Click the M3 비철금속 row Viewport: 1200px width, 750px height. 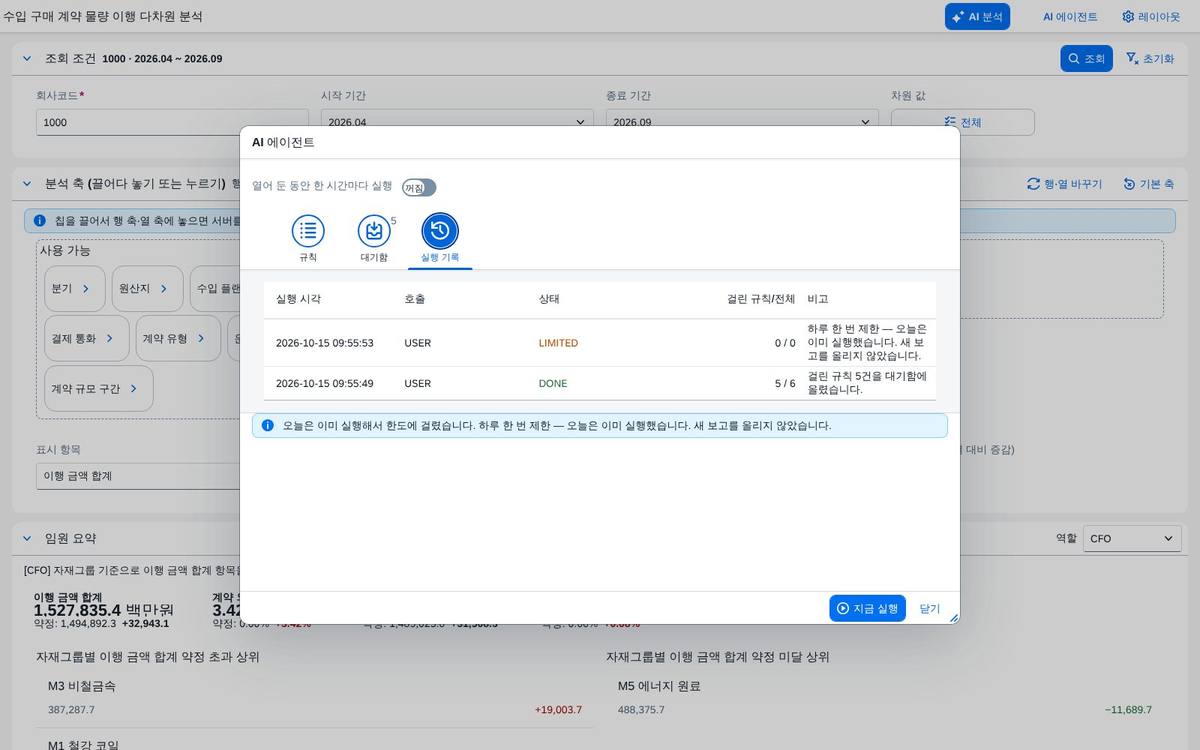(x=315, y=698)
